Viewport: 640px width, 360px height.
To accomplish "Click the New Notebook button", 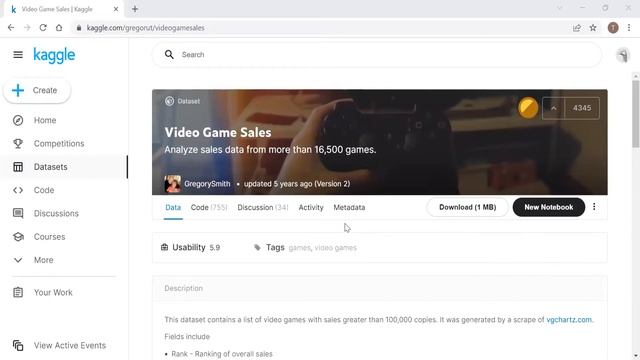I will pos(549,207).
